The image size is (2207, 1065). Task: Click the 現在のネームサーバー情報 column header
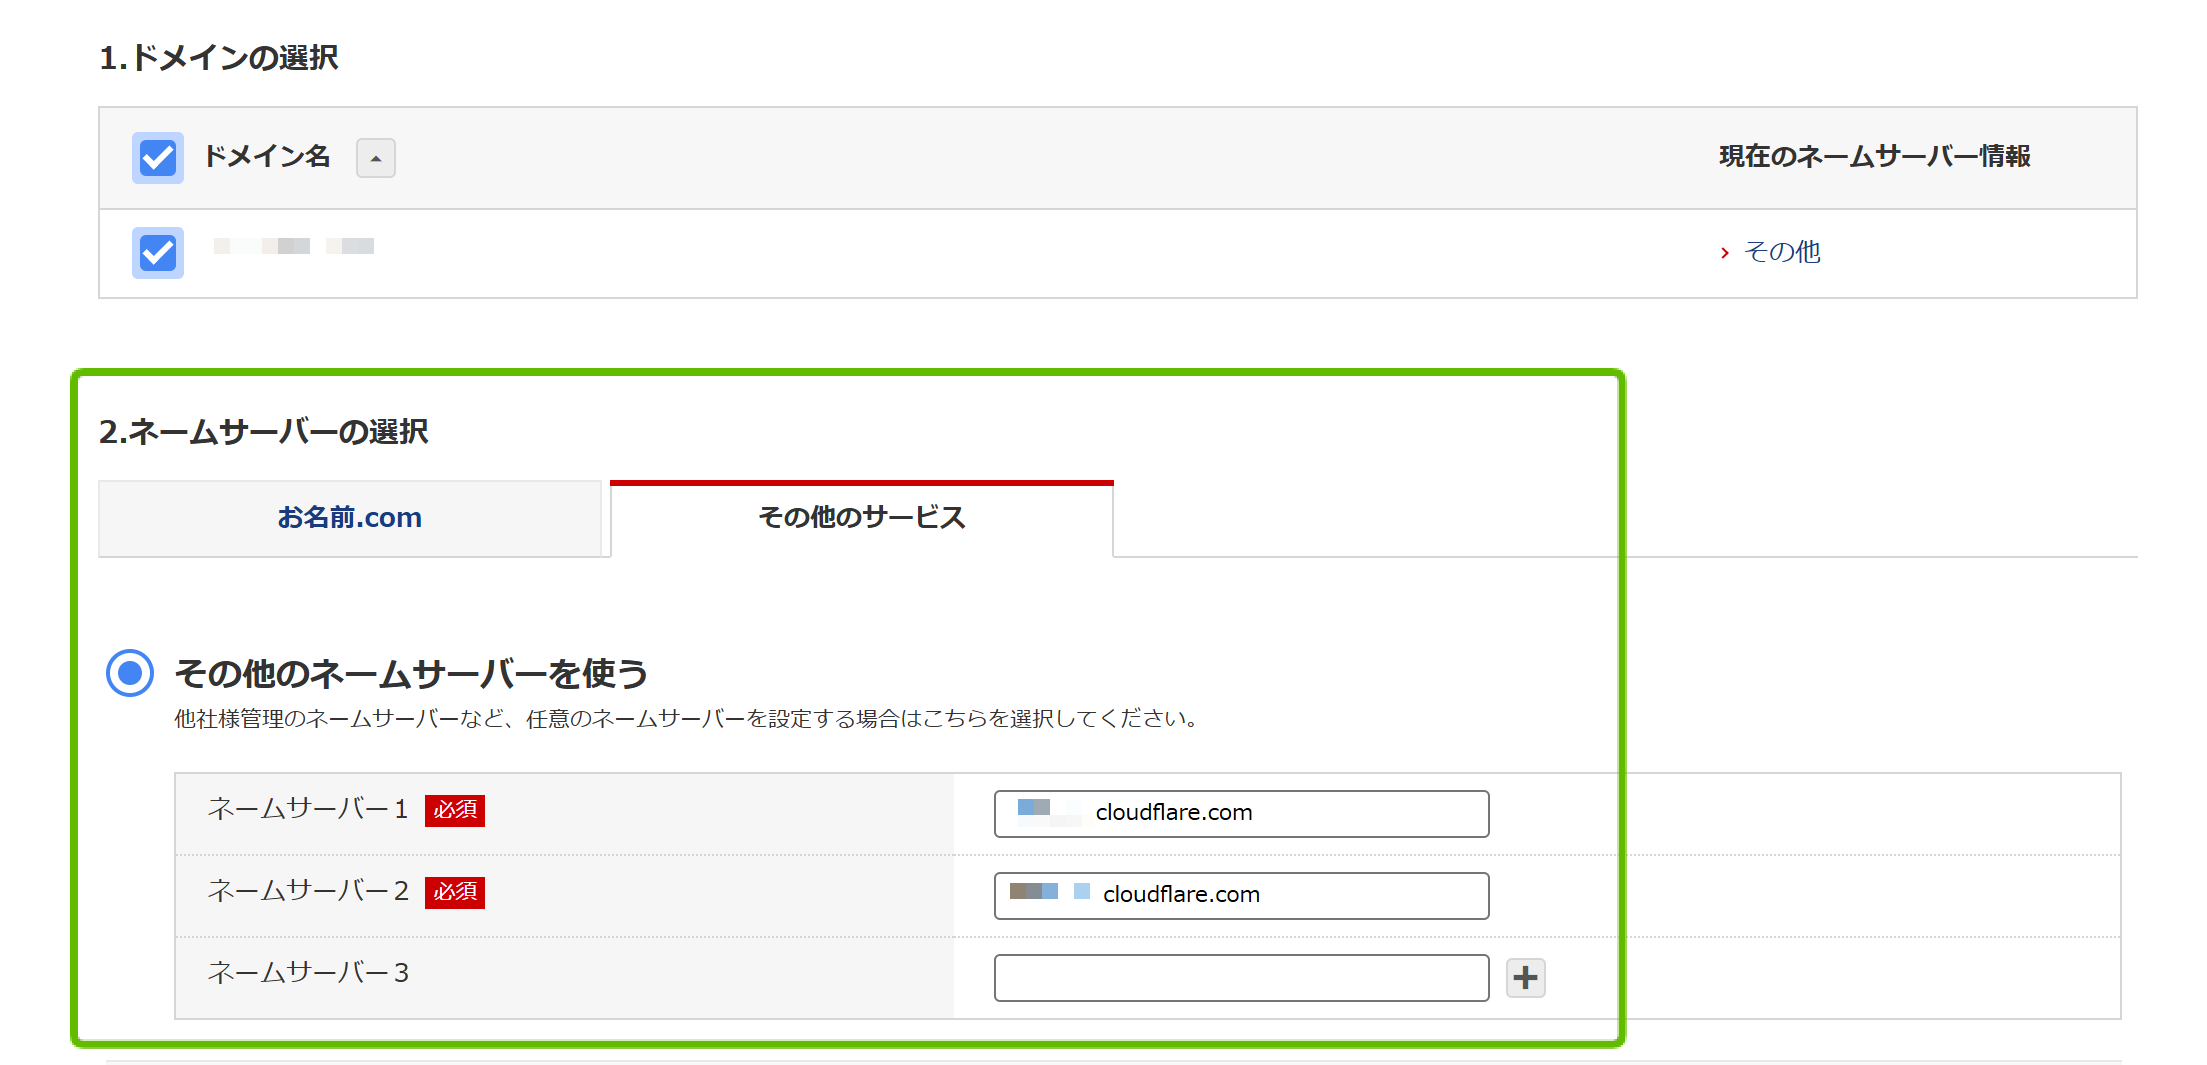[x=1874, y=157]
